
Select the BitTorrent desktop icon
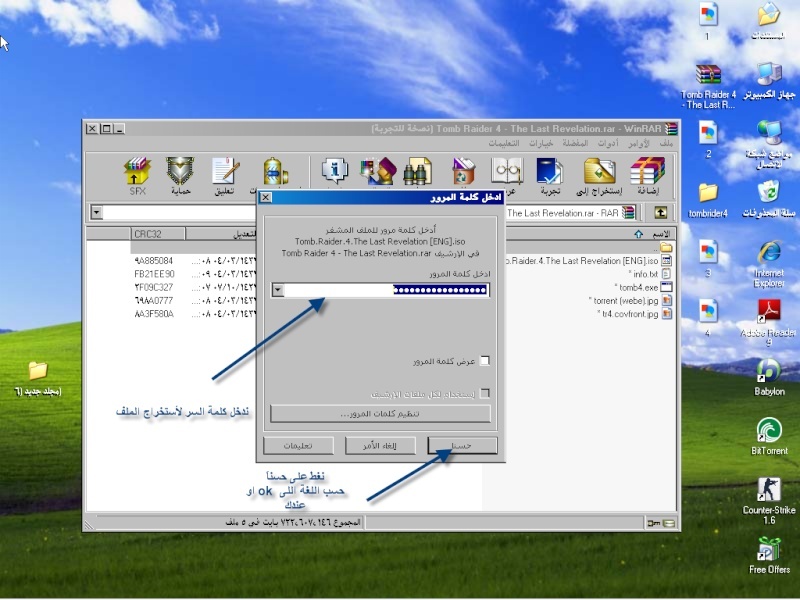point(769,436)
